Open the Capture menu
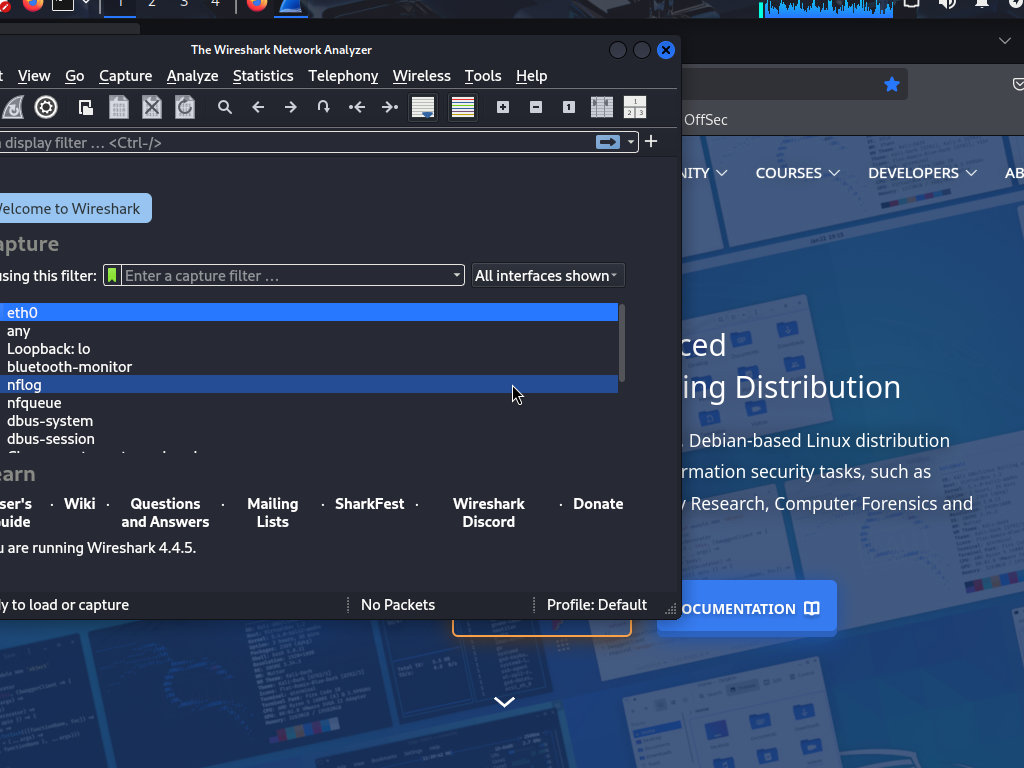Image resolution: width=1024 pixels, height=768 pixels. click(x=125, y=76)
